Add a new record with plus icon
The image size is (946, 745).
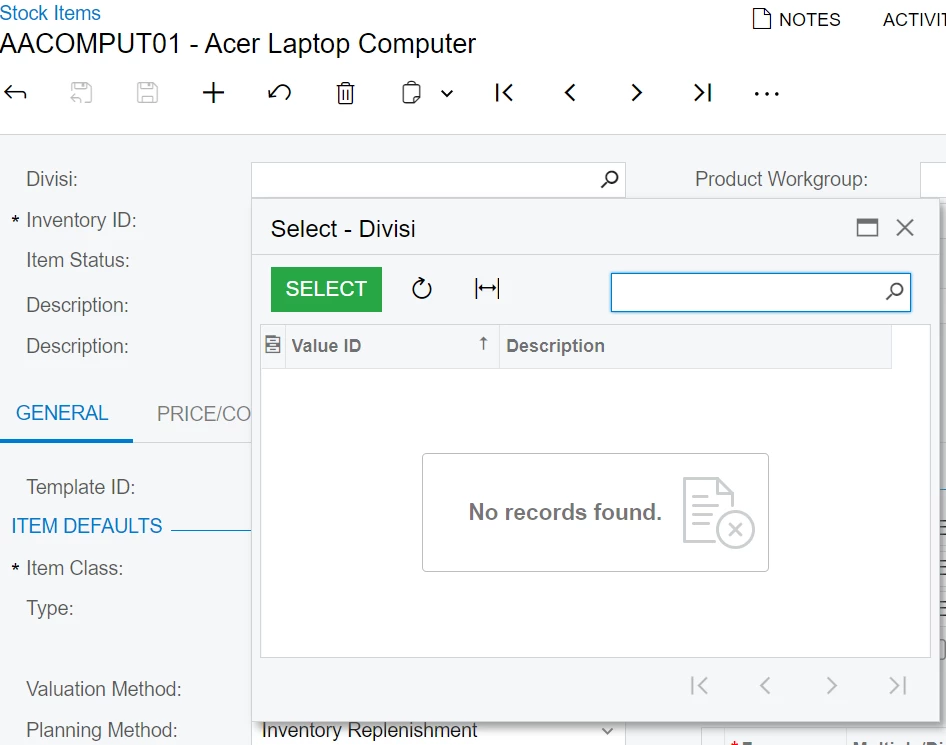click(x=213, y=93)
